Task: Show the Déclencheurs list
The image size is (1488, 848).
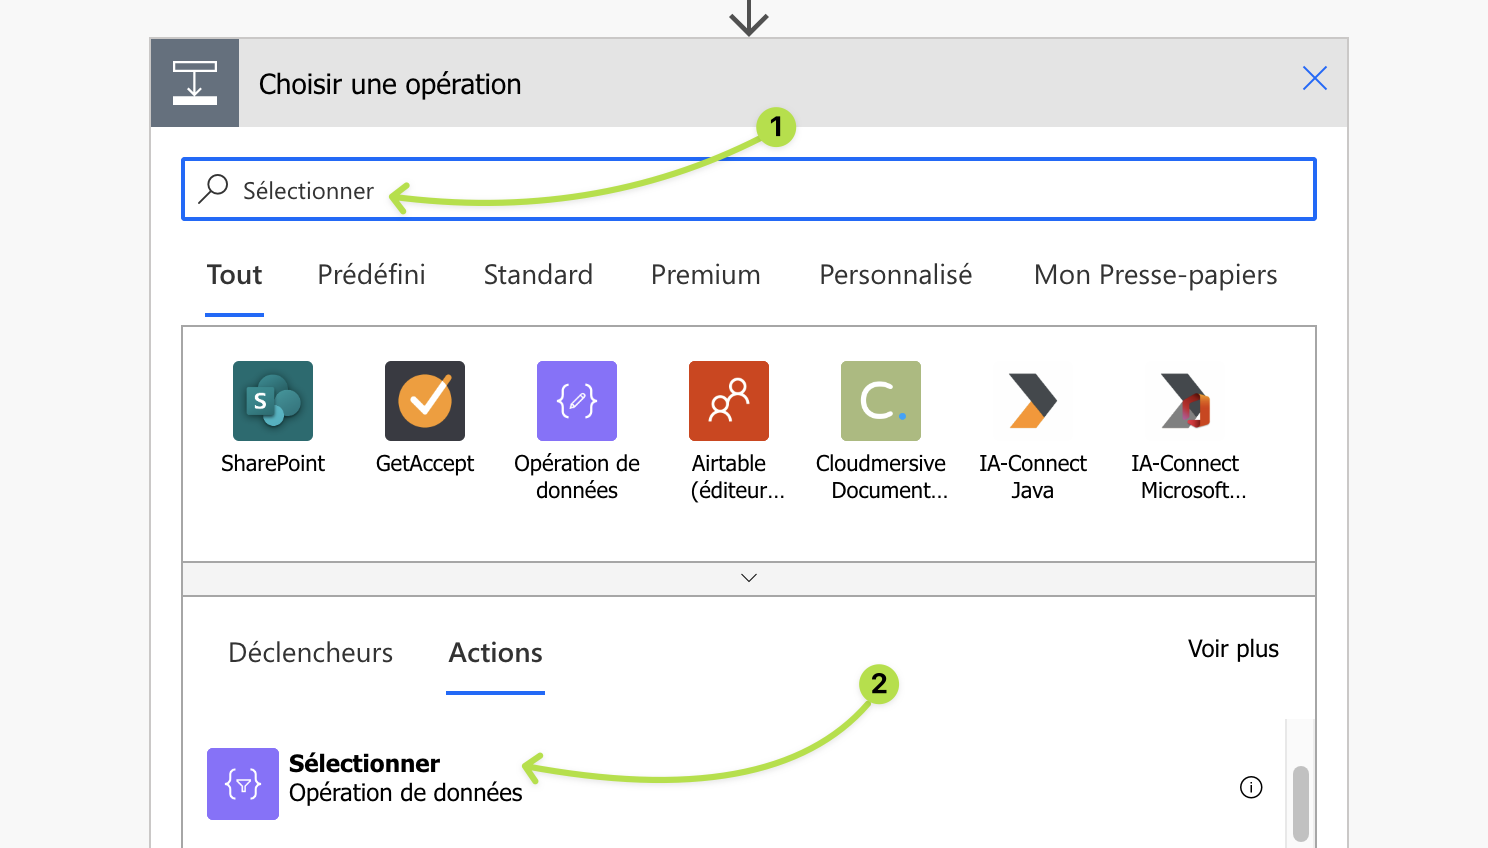Action: tap(310, 653)
